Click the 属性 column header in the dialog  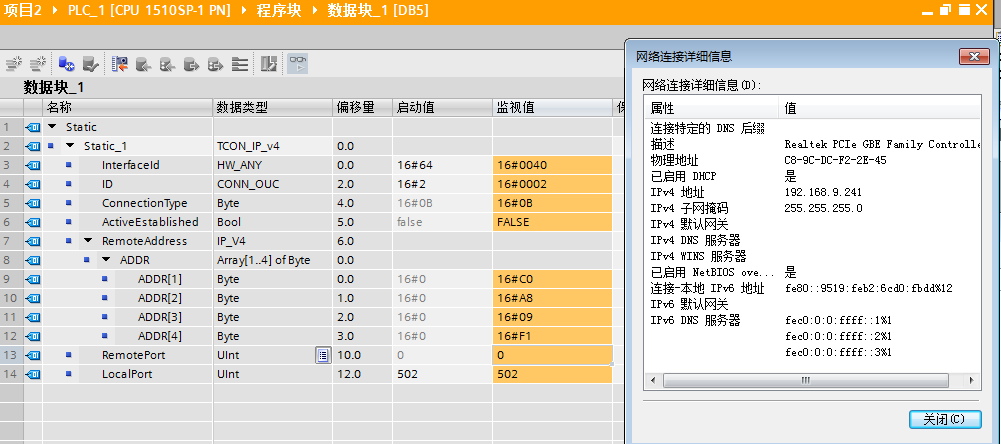click(711, 109)
